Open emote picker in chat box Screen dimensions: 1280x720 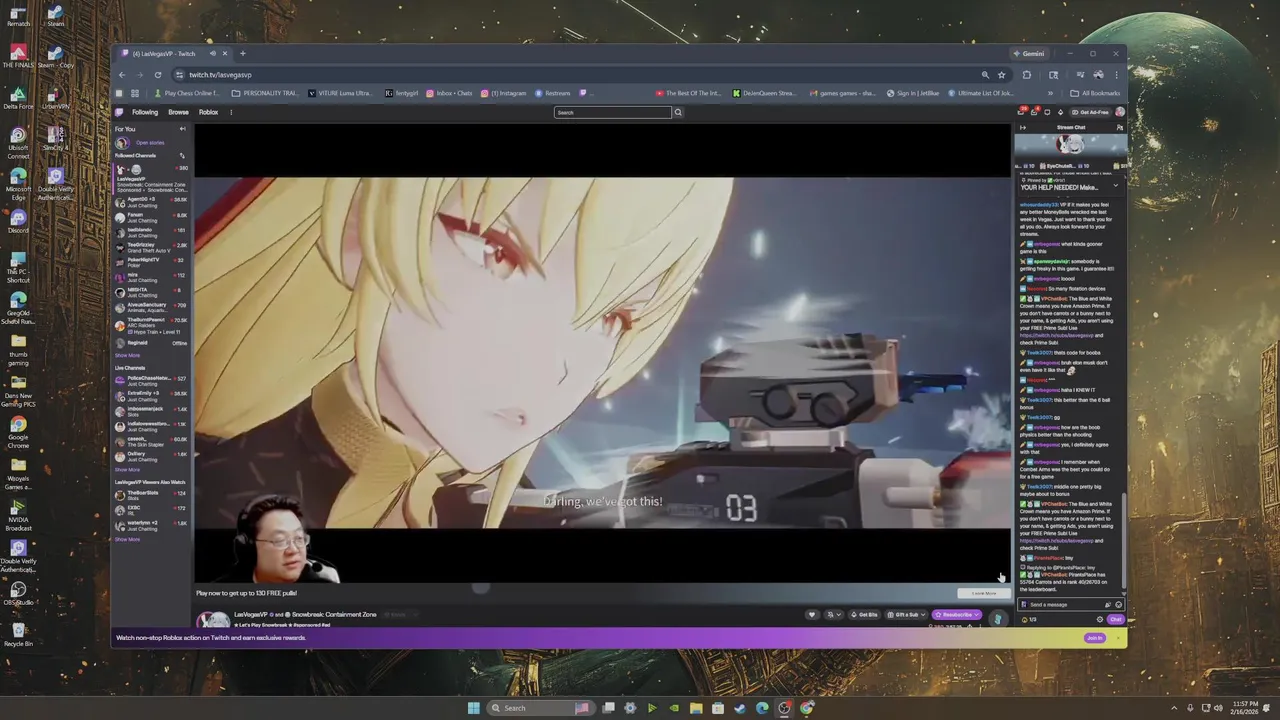(1118, 604)
